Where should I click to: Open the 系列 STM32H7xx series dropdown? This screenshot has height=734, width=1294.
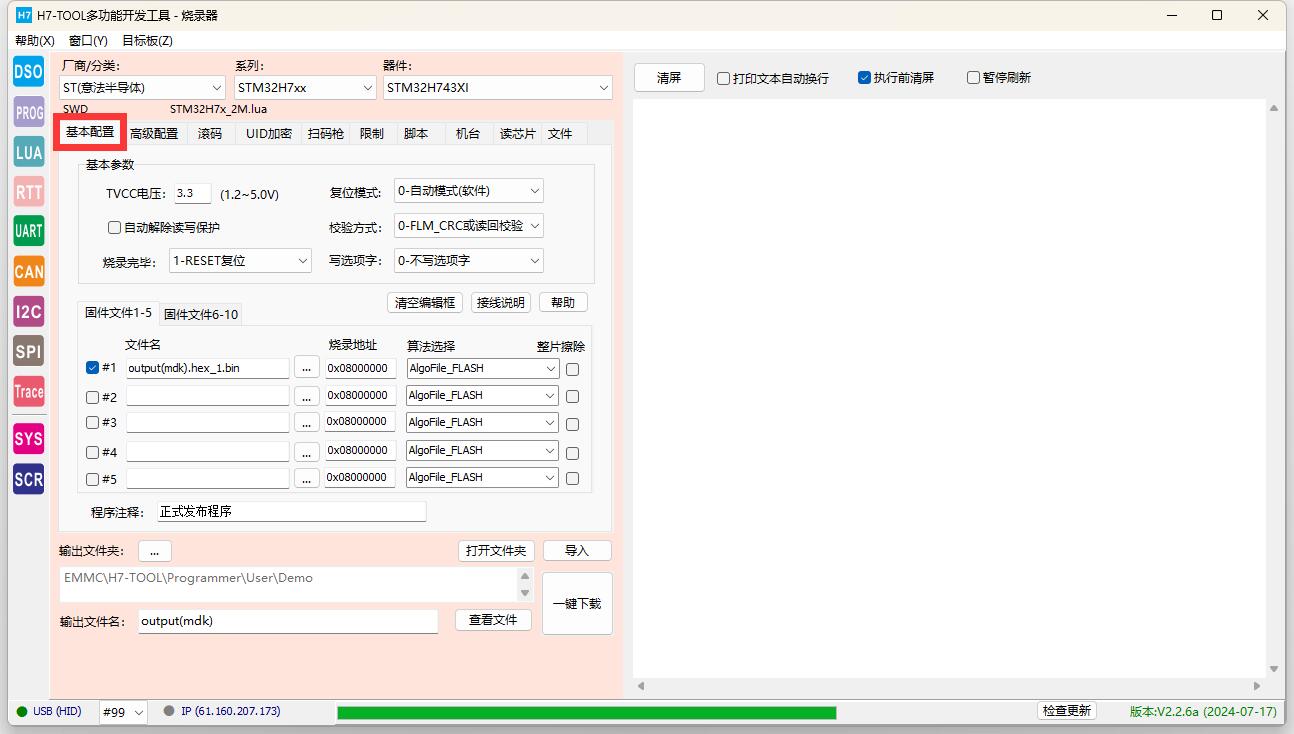point(305,88)
